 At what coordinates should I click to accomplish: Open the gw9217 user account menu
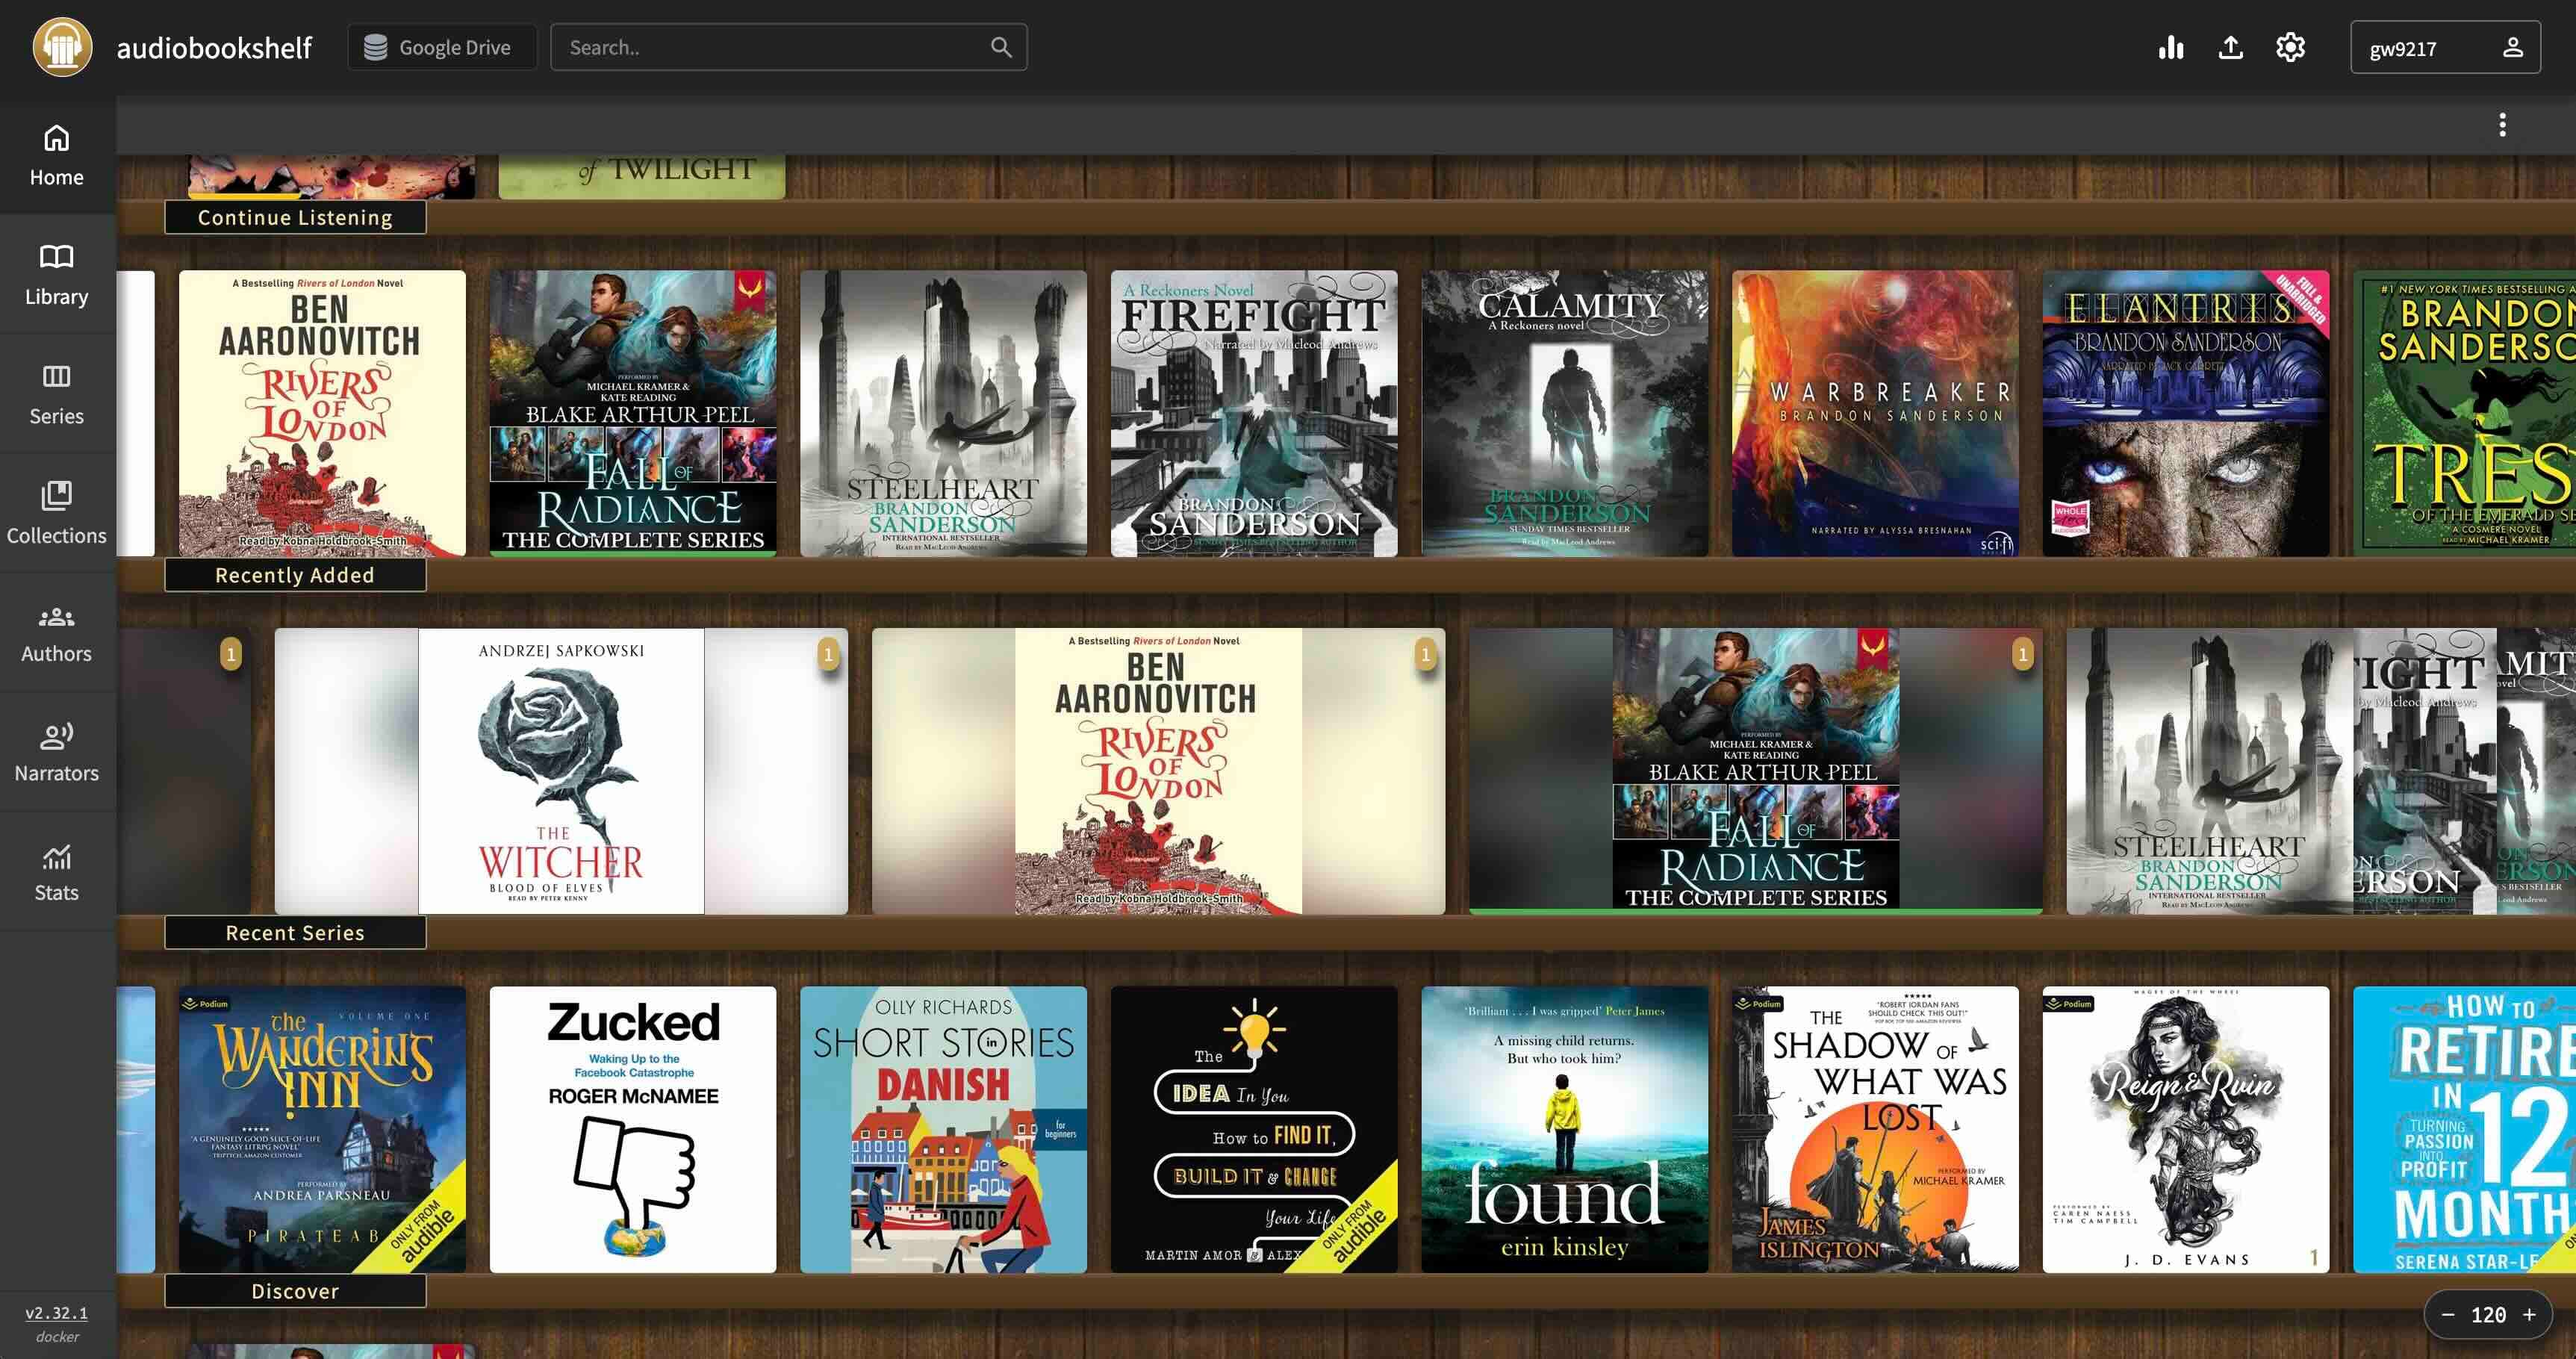[x=2444, y=47]
